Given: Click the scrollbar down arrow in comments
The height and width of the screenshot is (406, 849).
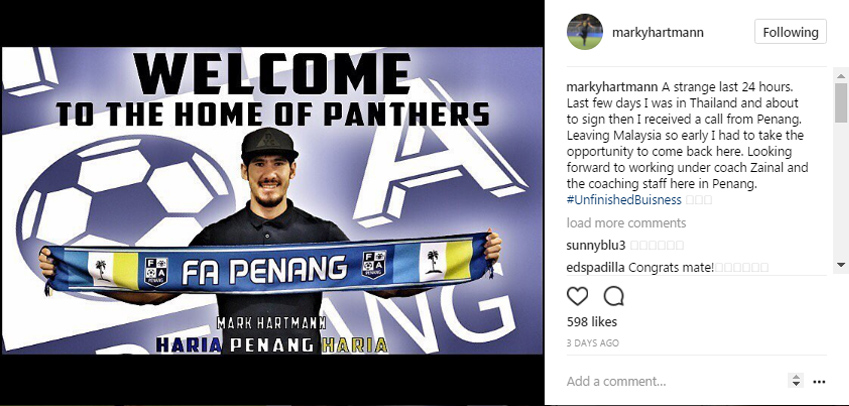Looking at the screenshot, I should pyautogui.click(x=841, y=265).
